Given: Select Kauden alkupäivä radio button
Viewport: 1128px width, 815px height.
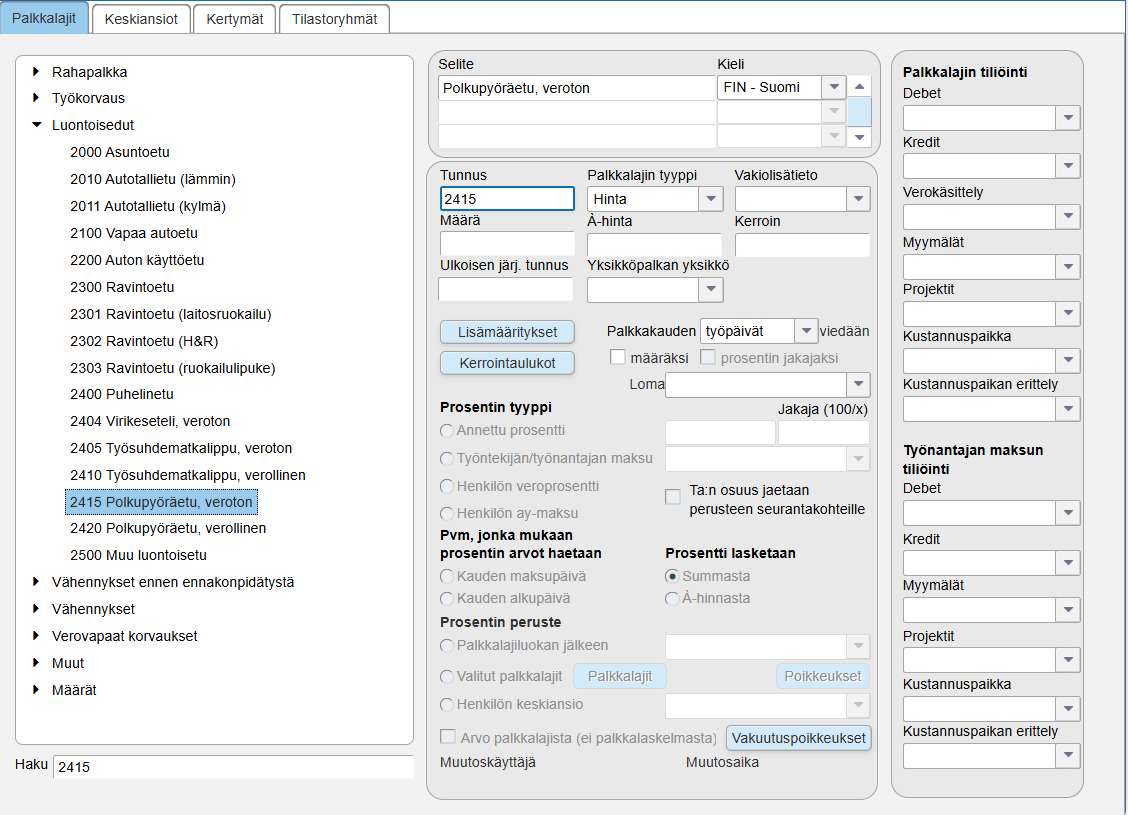Looking at the screenshot, I should tap(447, 598).
